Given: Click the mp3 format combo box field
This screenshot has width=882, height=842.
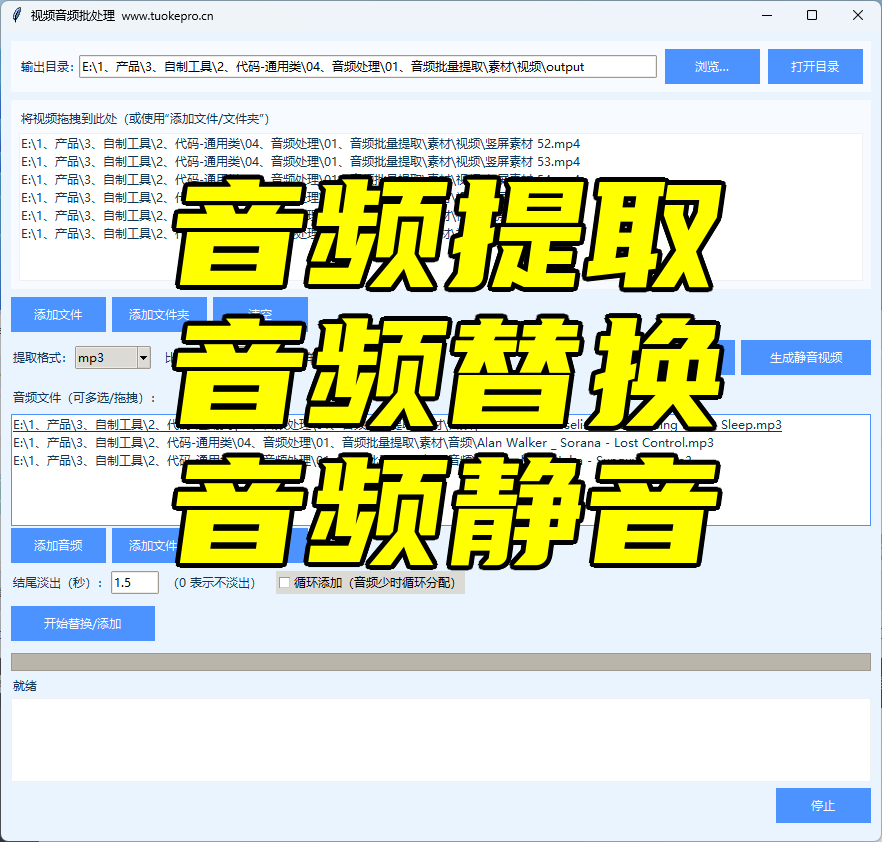Looking at the screenshot, I should (x=105, y=358).
